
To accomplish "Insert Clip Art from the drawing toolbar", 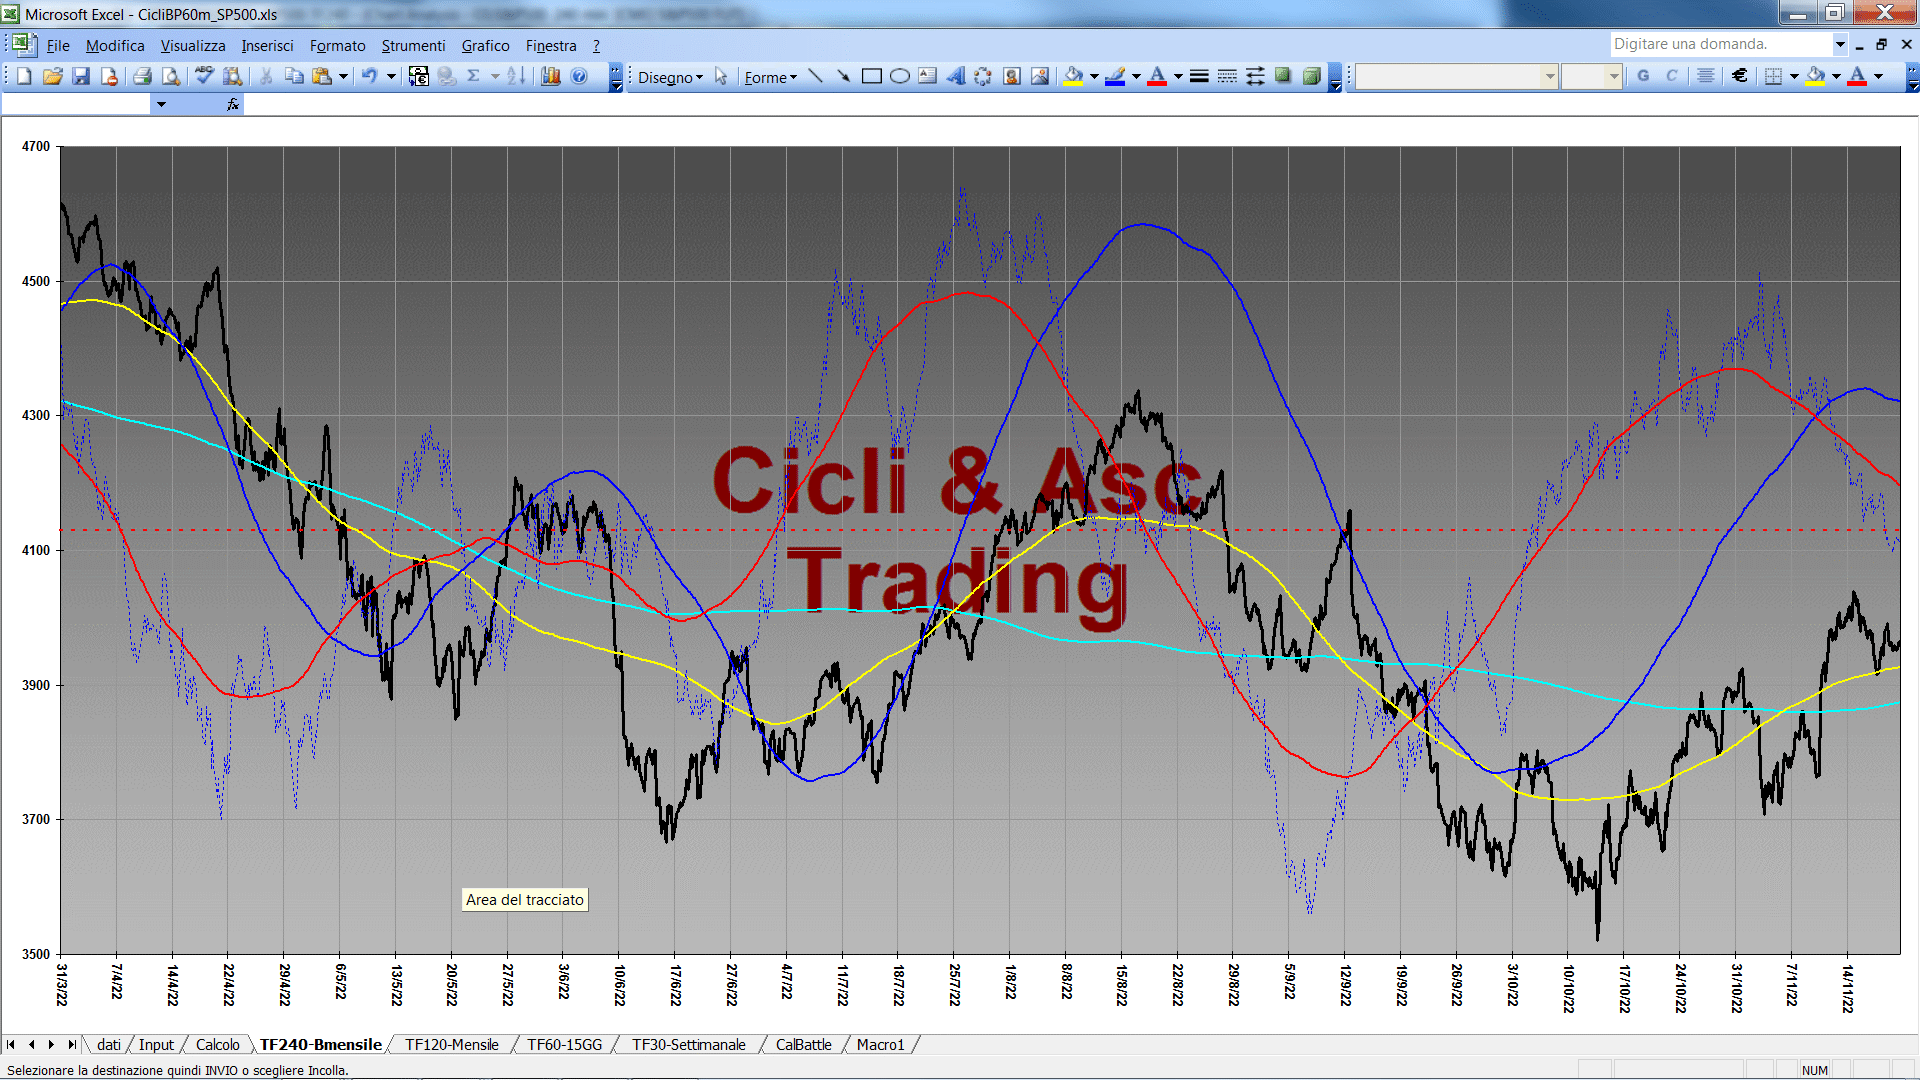I will click(x=1012, y=76).
